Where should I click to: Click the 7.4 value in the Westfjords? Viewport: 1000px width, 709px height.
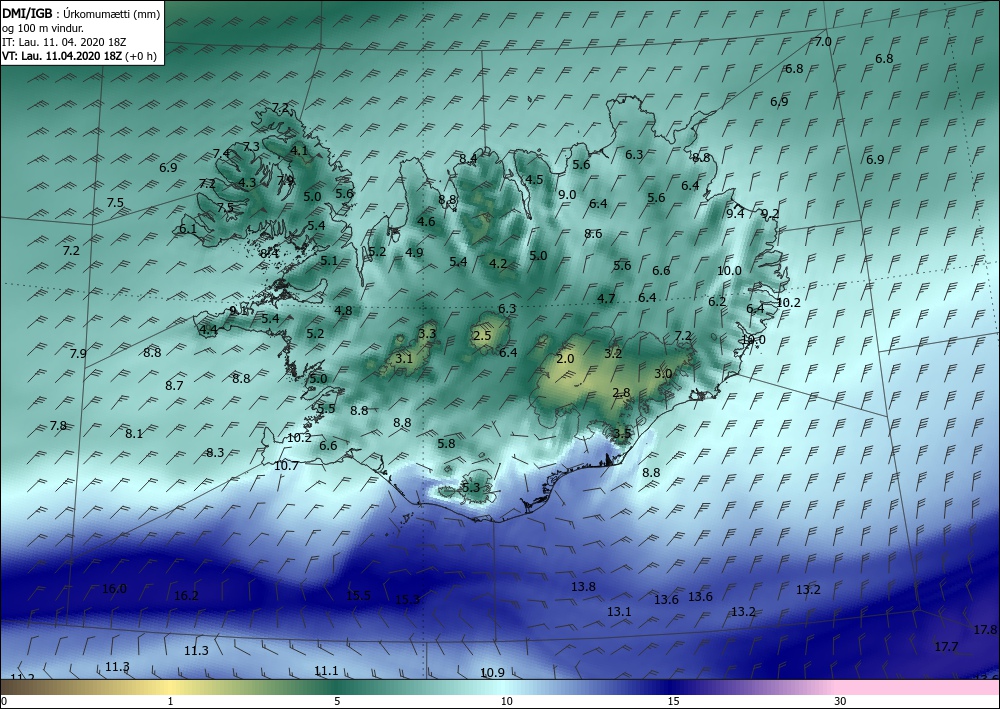click(221, 153)
